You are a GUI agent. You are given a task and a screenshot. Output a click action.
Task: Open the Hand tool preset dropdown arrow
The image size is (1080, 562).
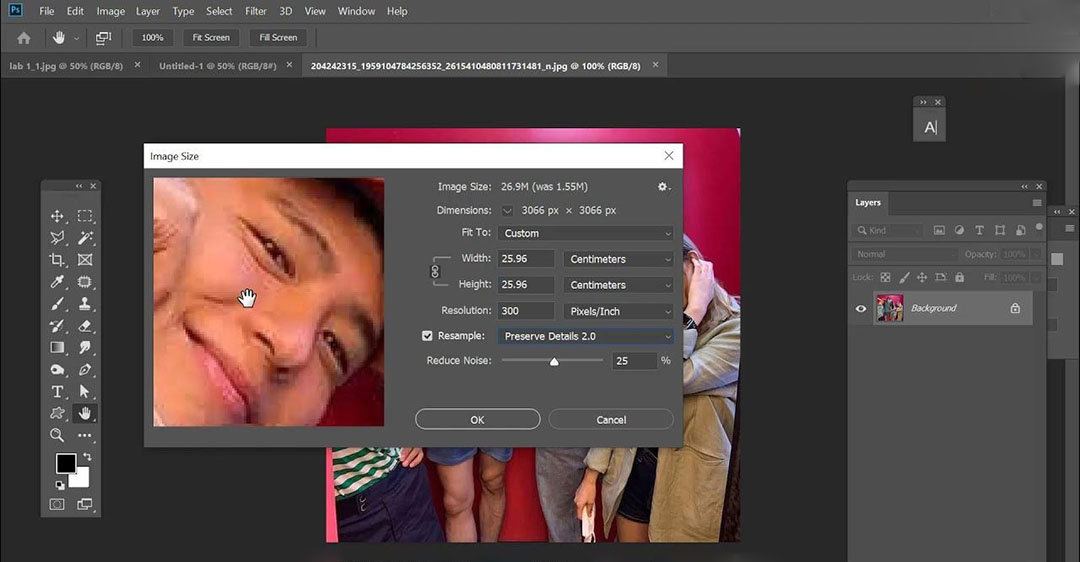click(x=76, y=39)
